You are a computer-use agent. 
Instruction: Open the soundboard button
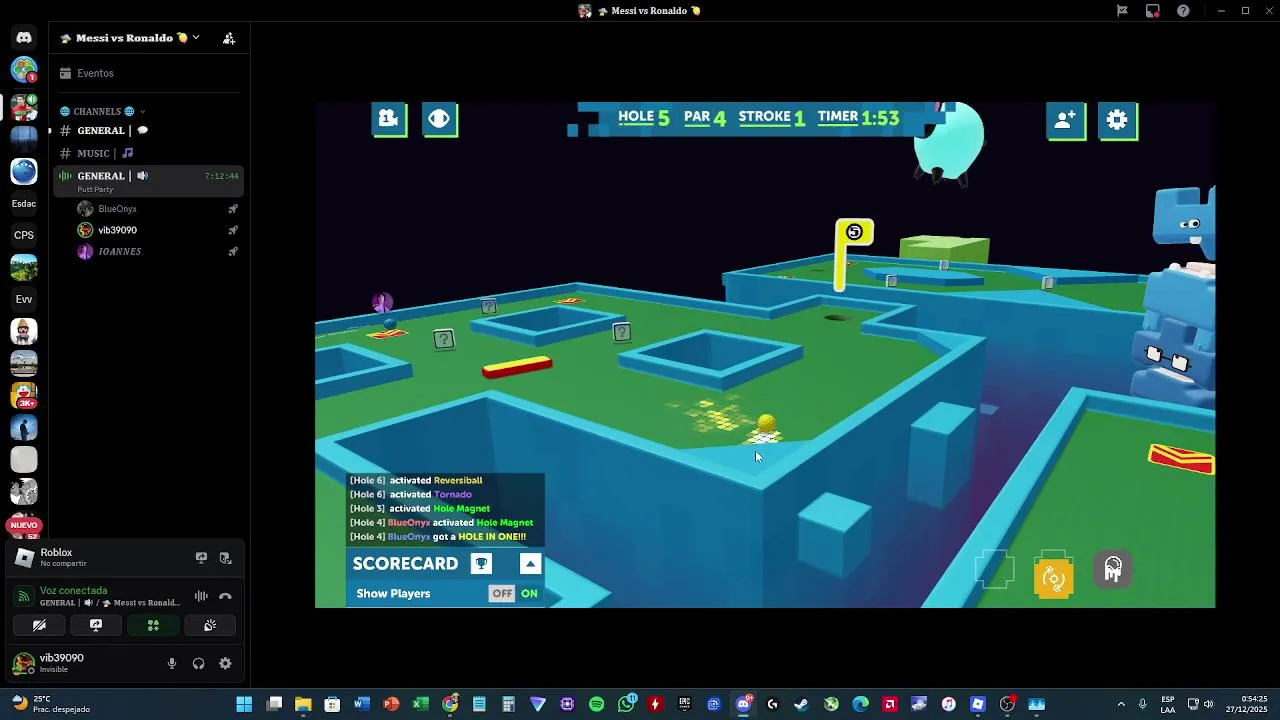tap(210, 625)
